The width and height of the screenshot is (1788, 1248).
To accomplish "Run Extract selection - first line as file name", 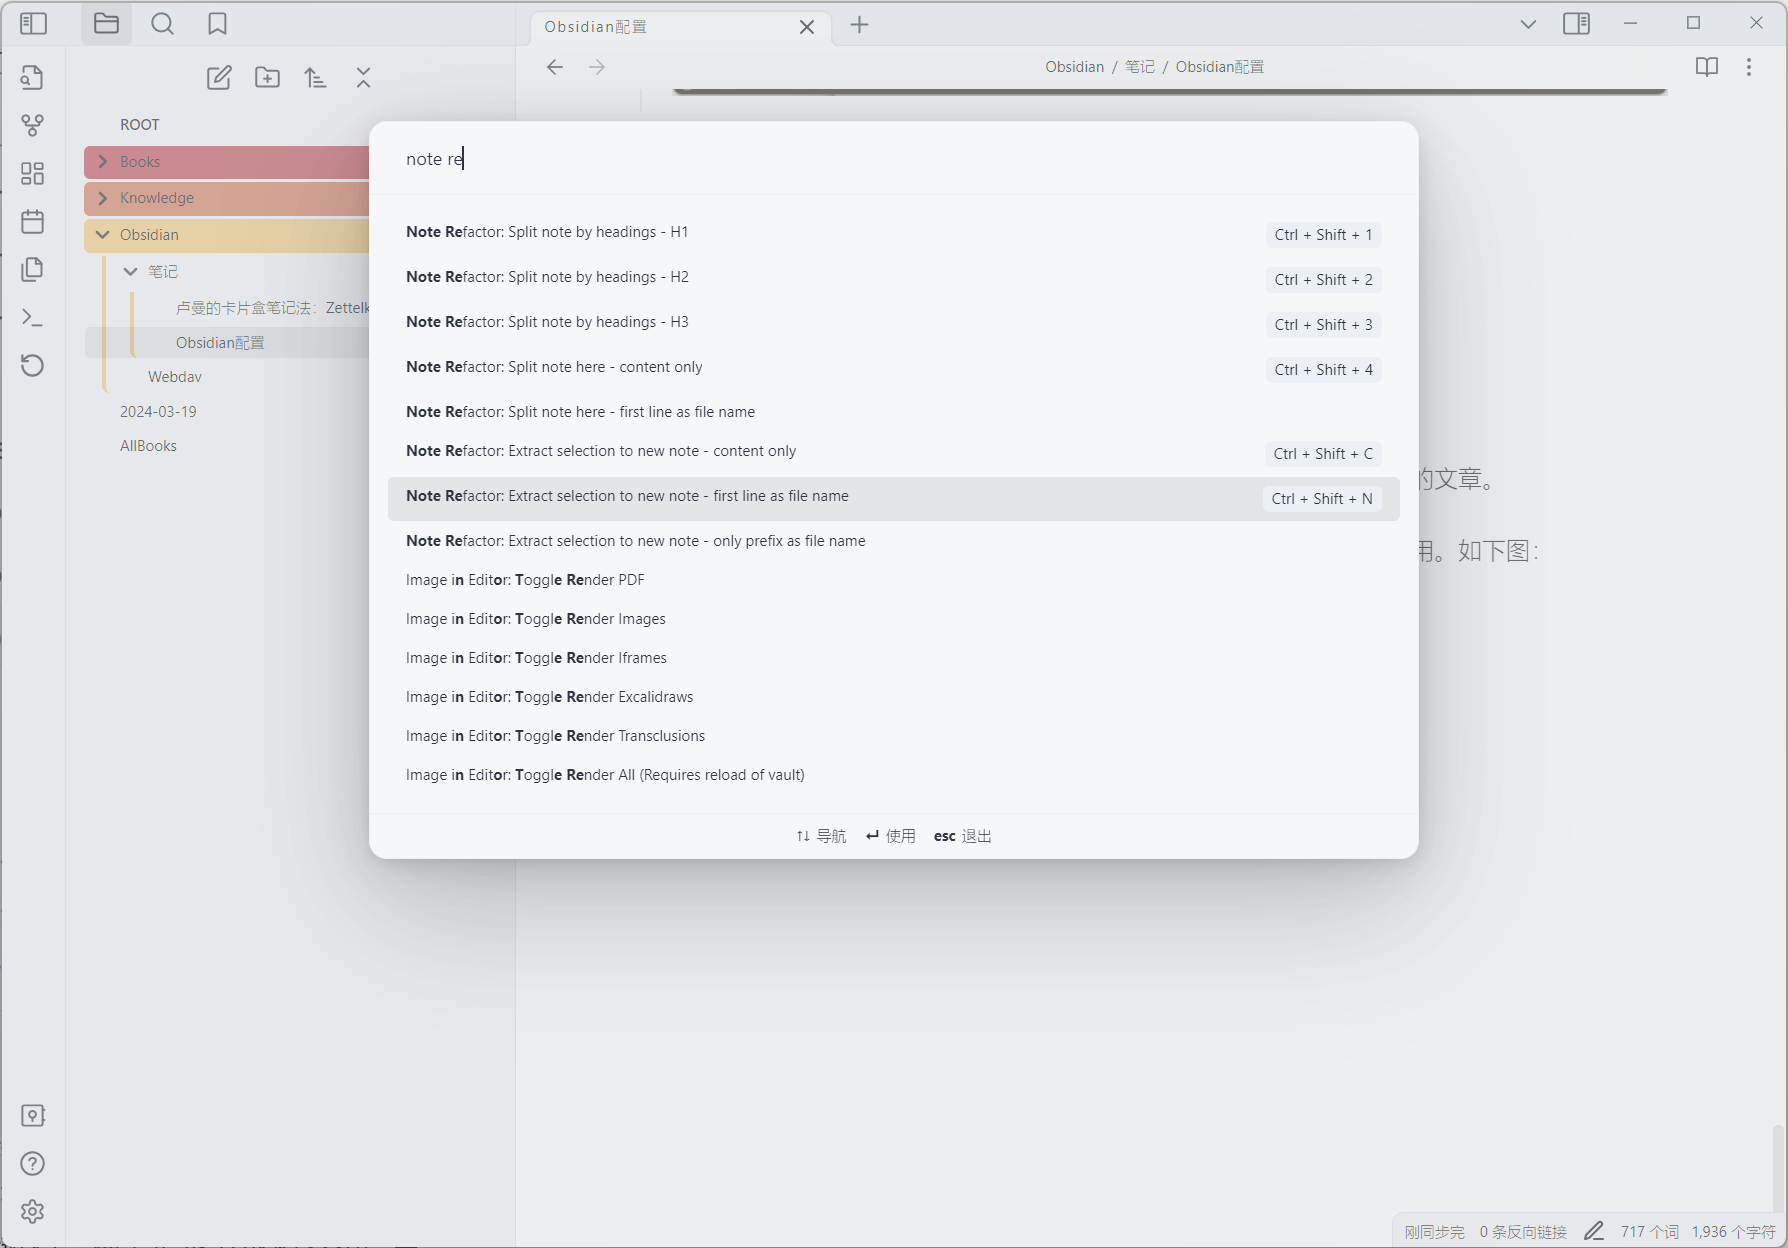I will (x=893, y=497).
